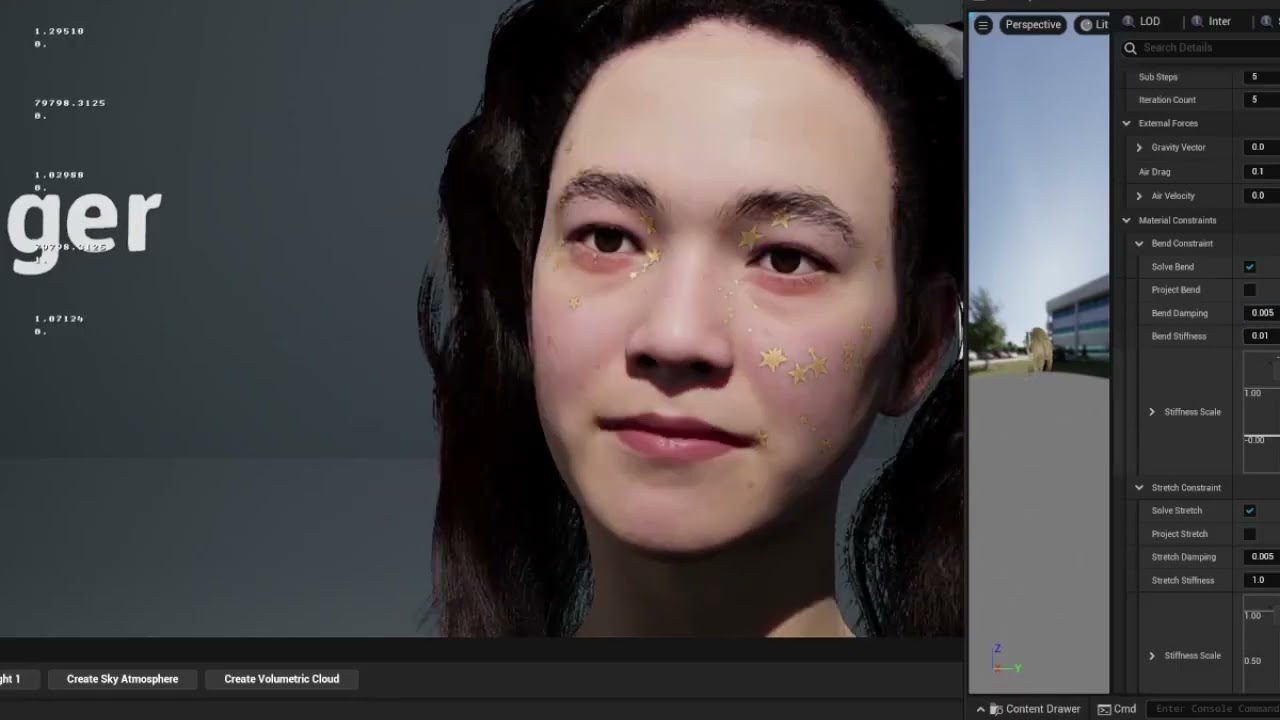
Task: Click the Air Drag label
Action: [1154, 172]
